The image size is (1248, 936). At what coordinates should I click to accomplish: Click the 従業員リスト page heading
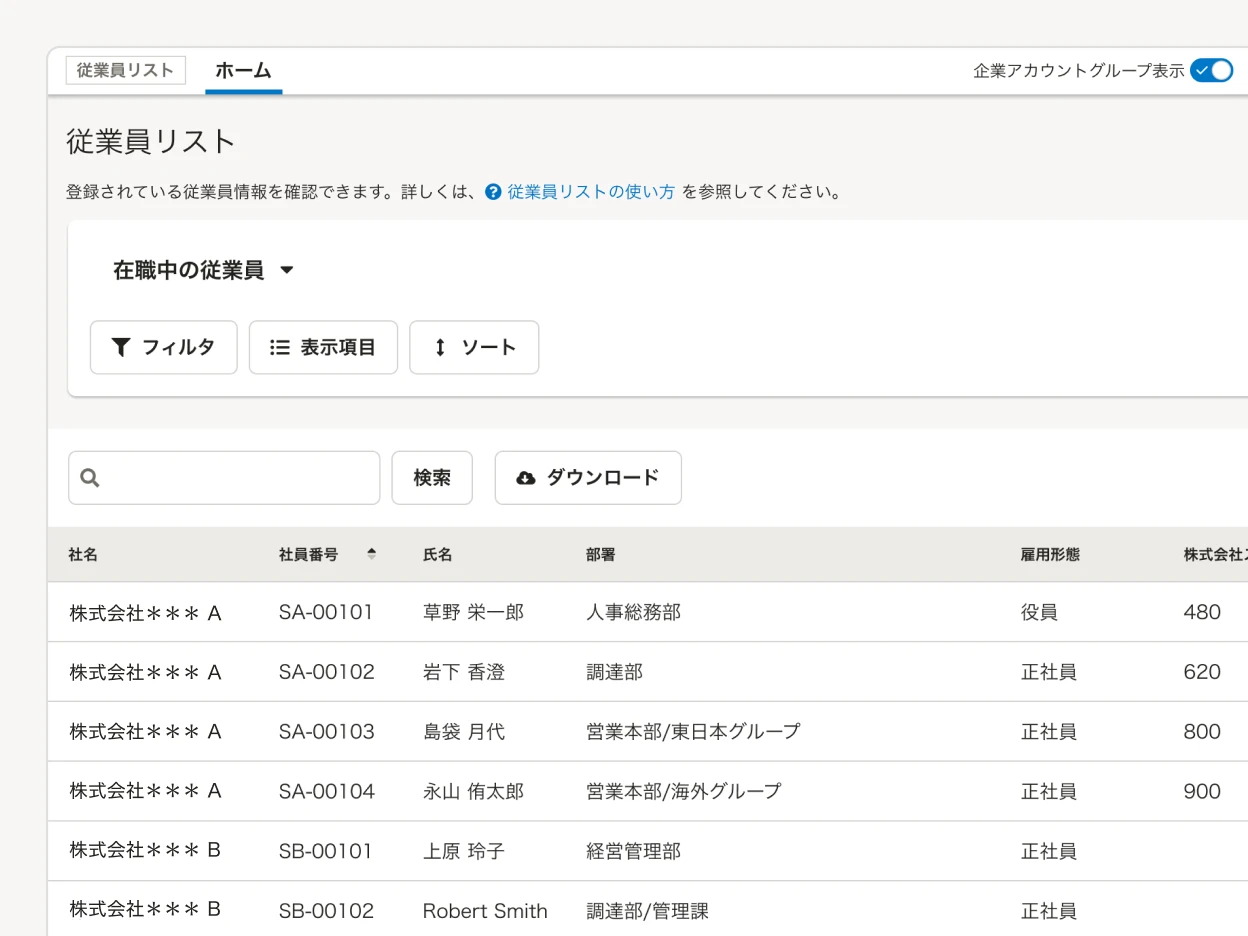click(x=151, y=141)
